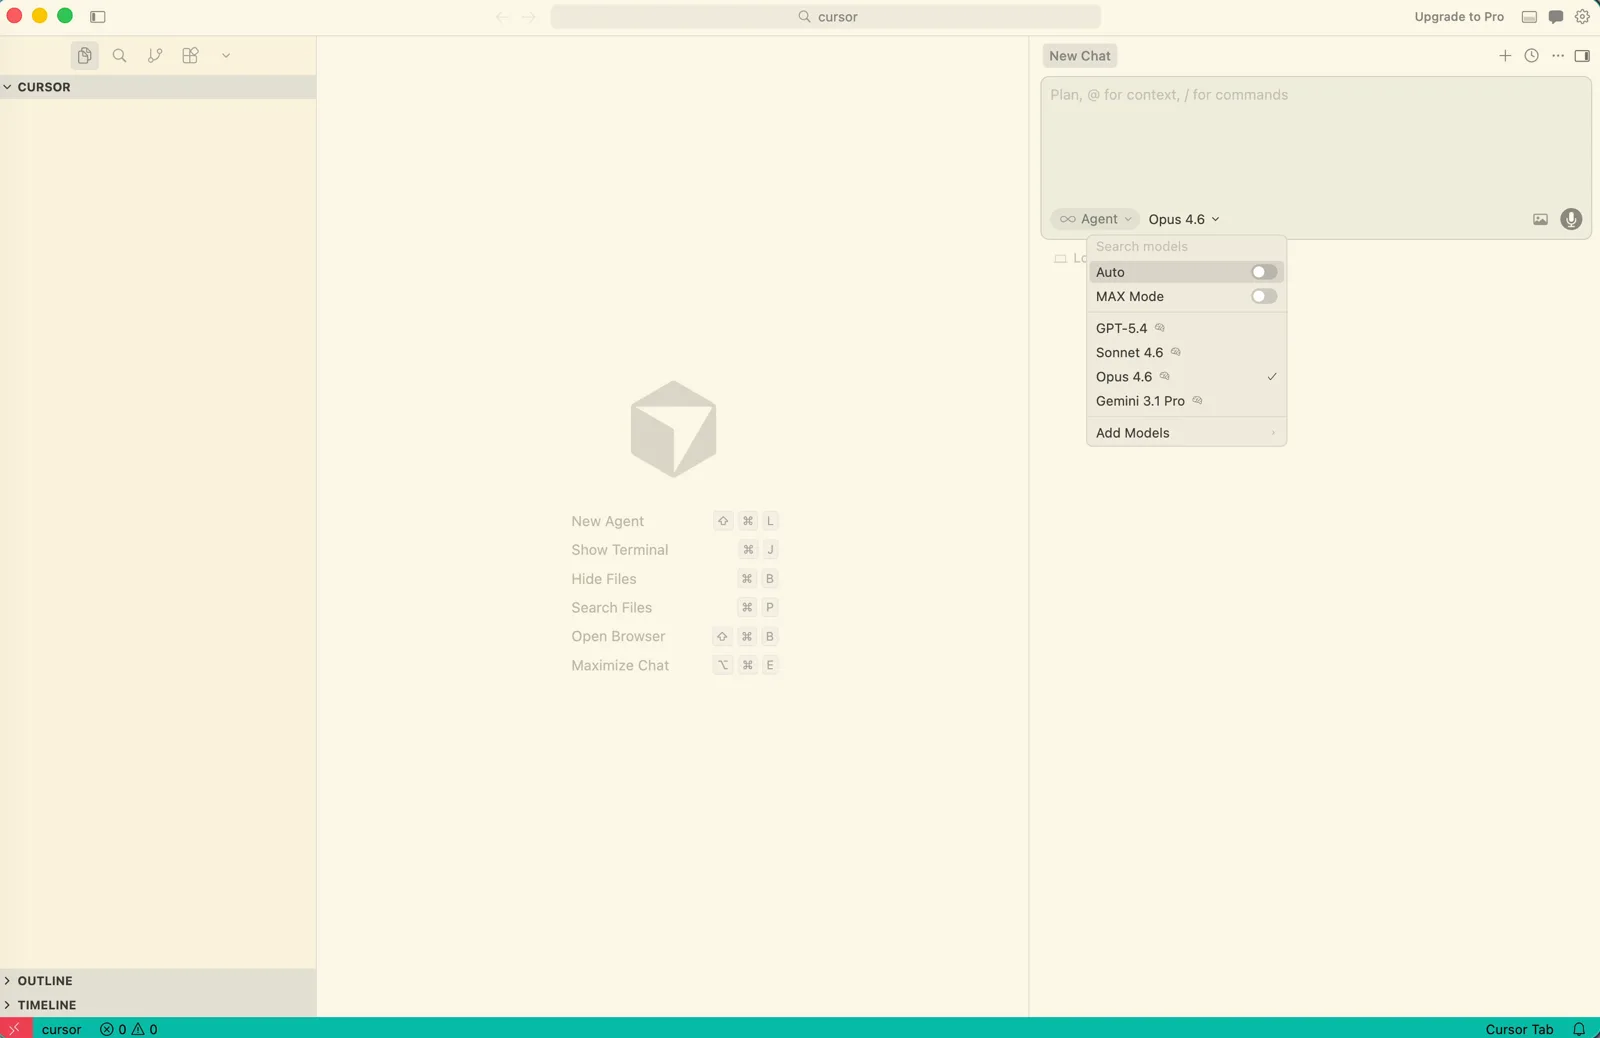Attach image with picture icon
The image size is (1600, 1038).
click(1540, 219)
